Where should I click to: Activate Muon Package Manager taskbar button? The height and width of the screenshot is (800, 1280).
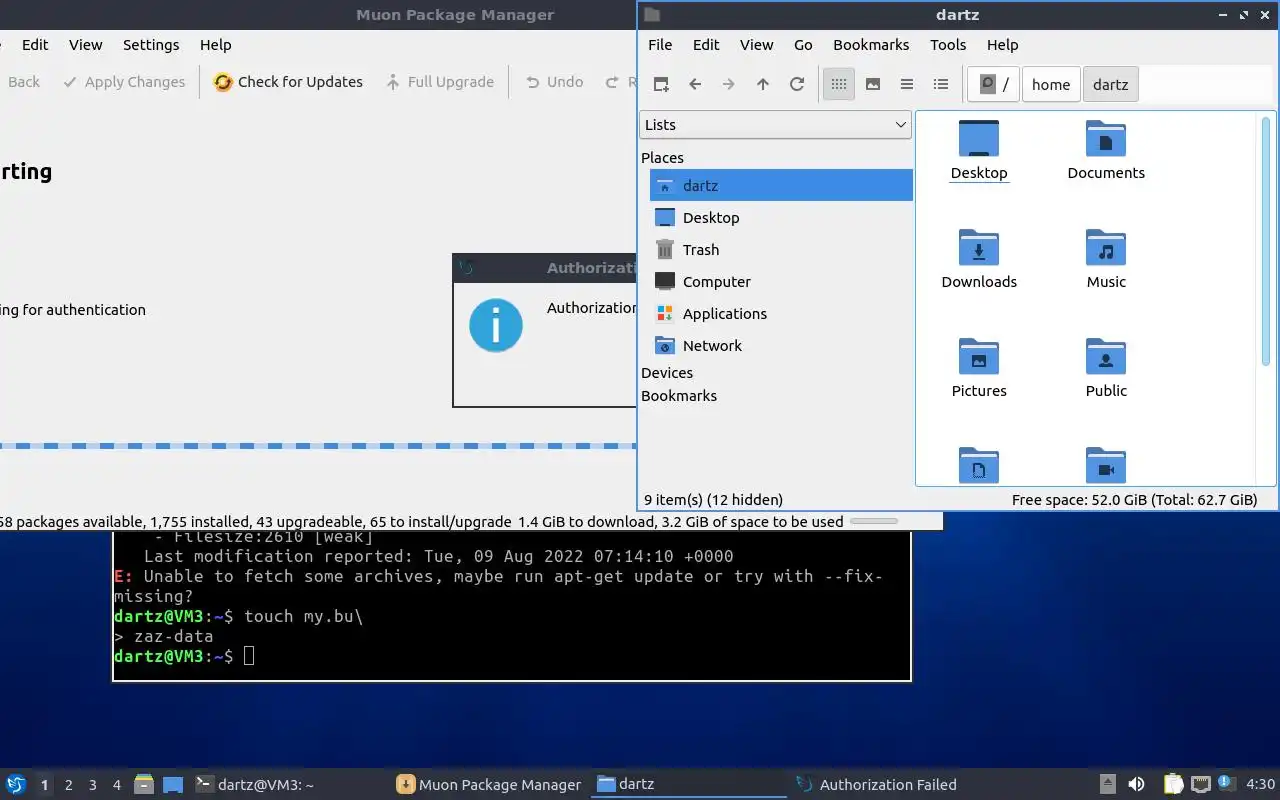point(490,784)
